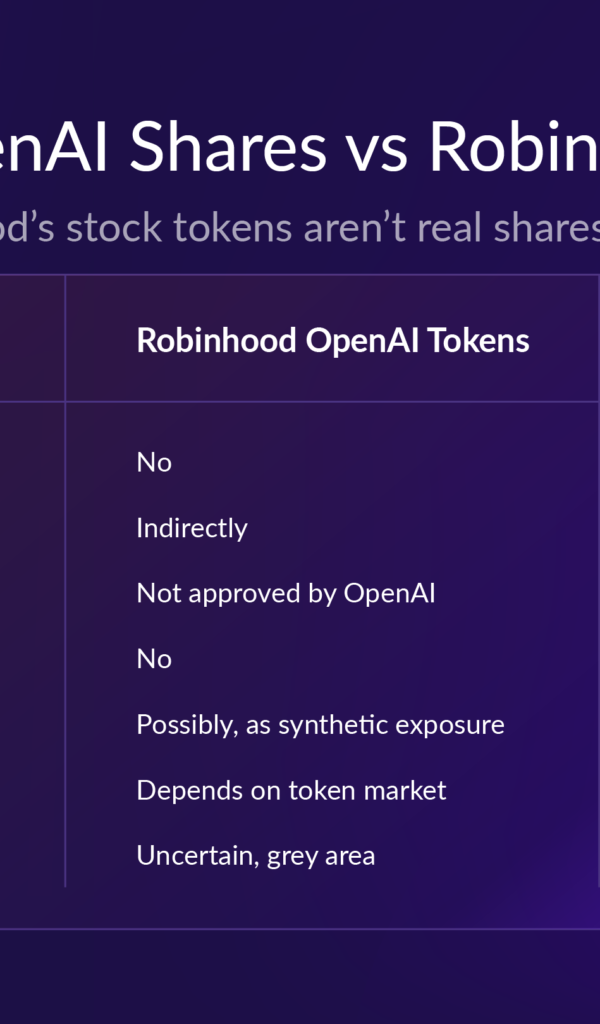Screen dimensions: 600x1024
Task: Click the "Not approved by OpenAI" row
Action: (x=285, y=593)
